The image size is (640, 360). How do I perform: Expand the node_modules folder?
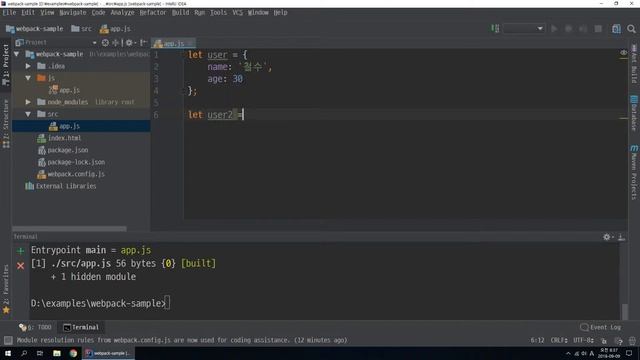point(28,102)
